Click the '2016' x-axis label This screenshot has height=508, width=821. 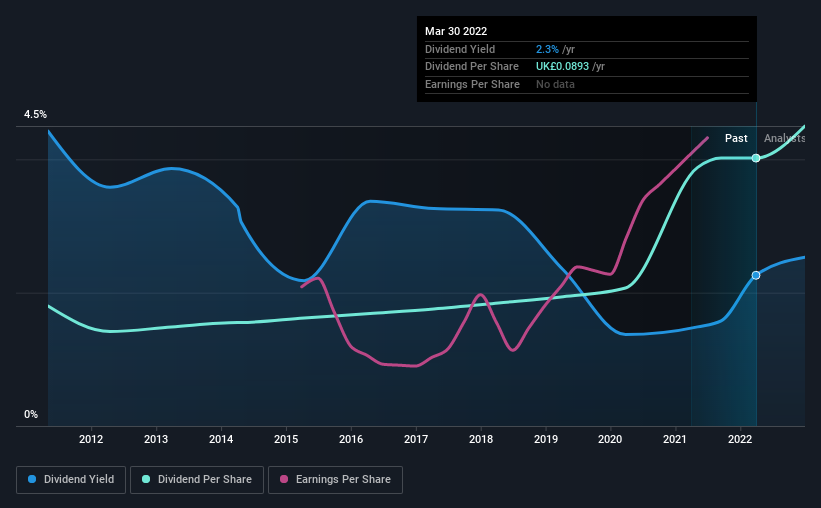point(351,439)
